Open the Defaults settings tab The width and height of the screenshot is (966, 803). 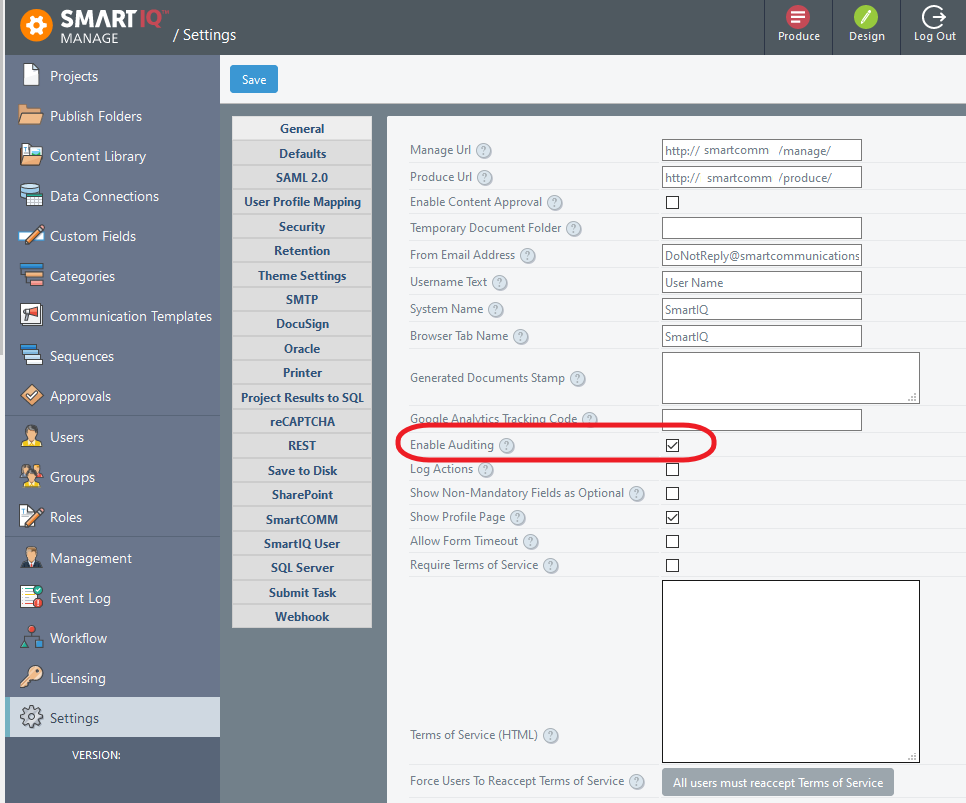[302, 153]
